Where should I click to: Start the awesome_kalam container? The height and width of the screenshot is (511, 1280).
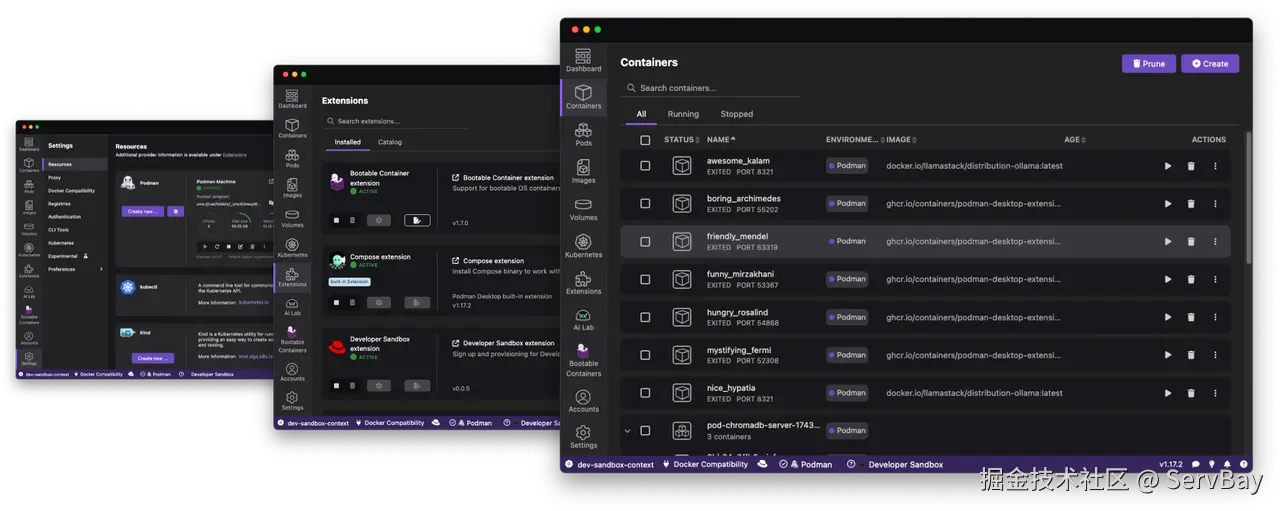1168,166
